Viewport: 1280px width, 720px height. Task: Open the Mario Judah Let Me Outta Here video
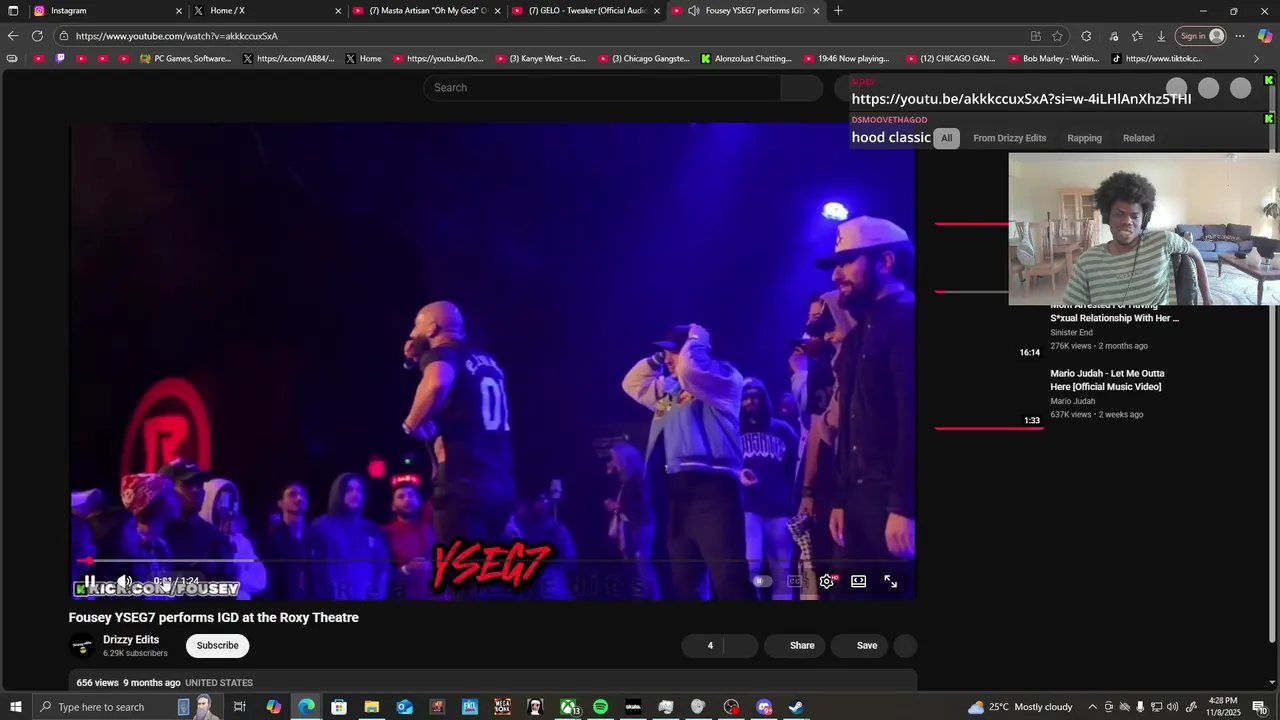click(x=1107, y=380)
